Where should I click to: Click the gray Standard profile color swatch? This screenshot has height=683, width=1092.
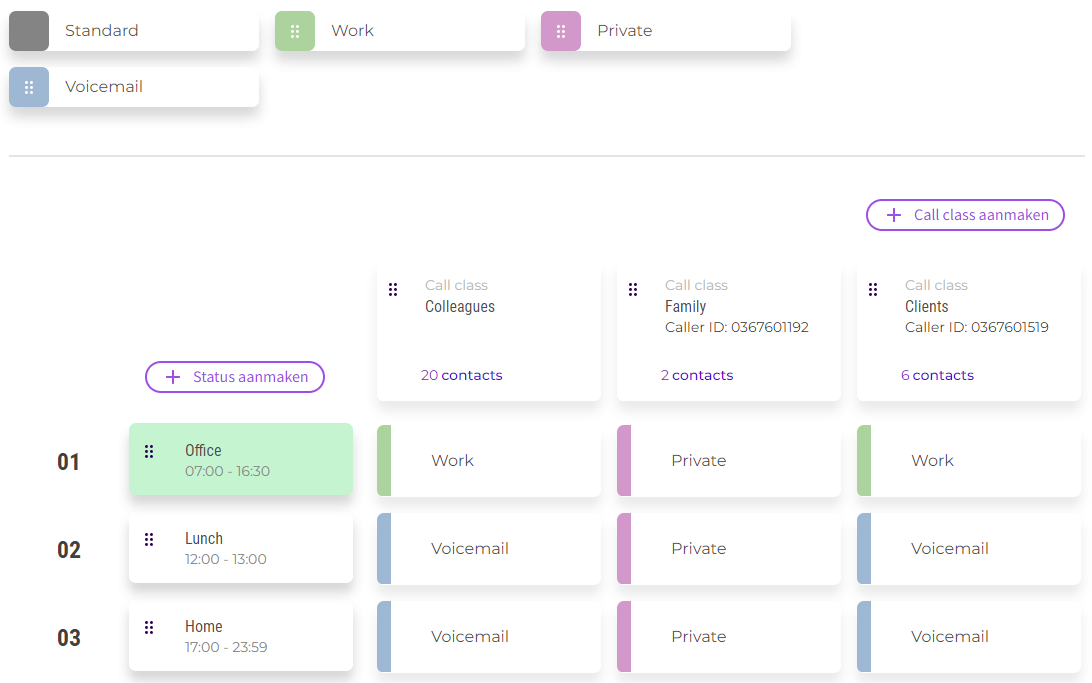(x=29, y=31)
